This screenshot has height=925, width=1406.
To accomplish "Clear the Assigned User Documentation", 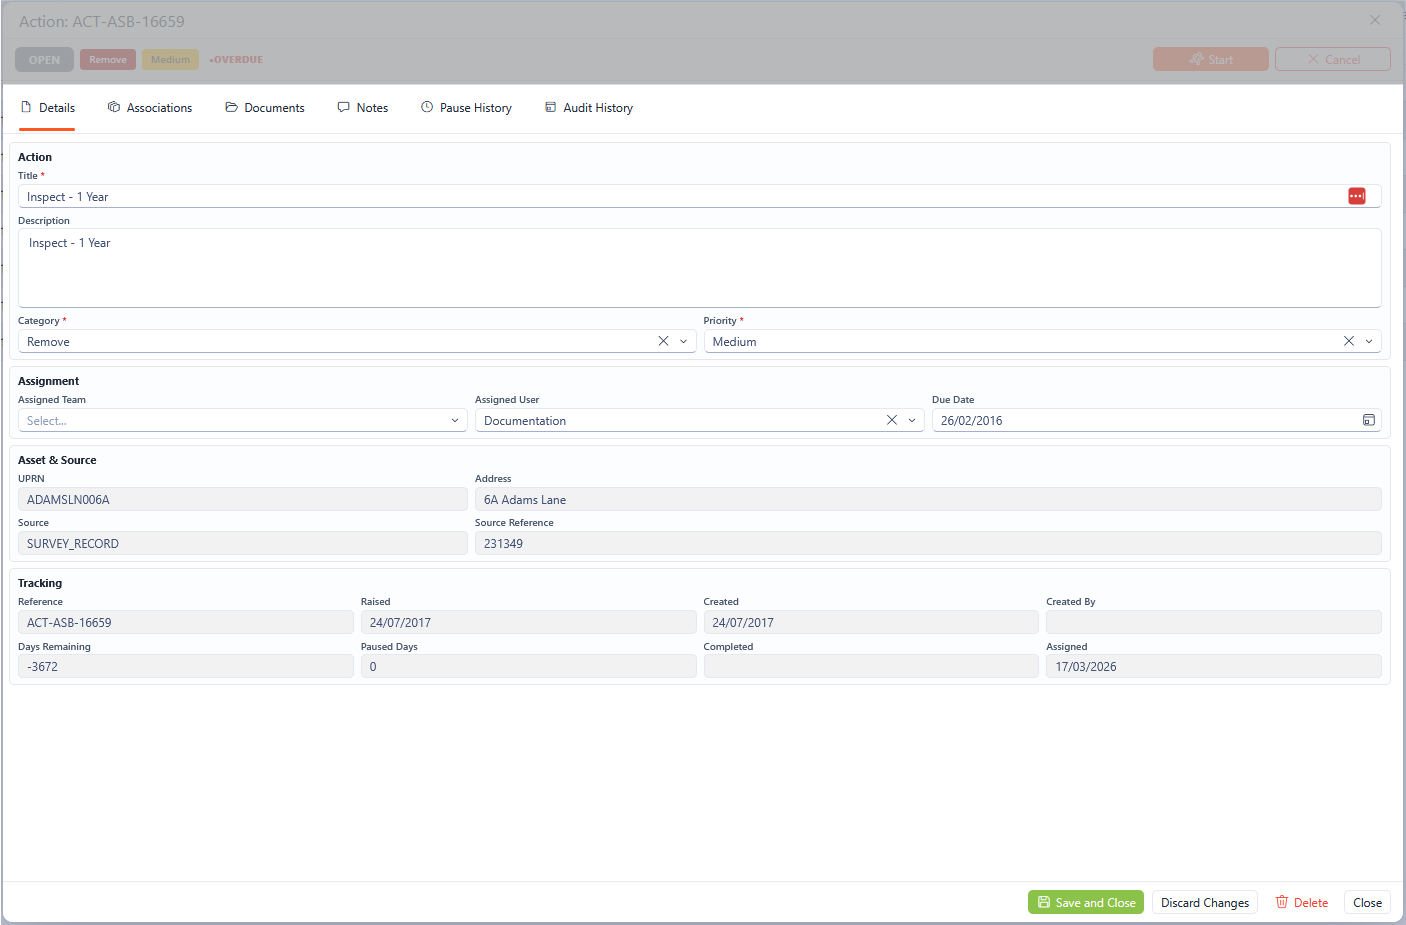I will [891, 420].
